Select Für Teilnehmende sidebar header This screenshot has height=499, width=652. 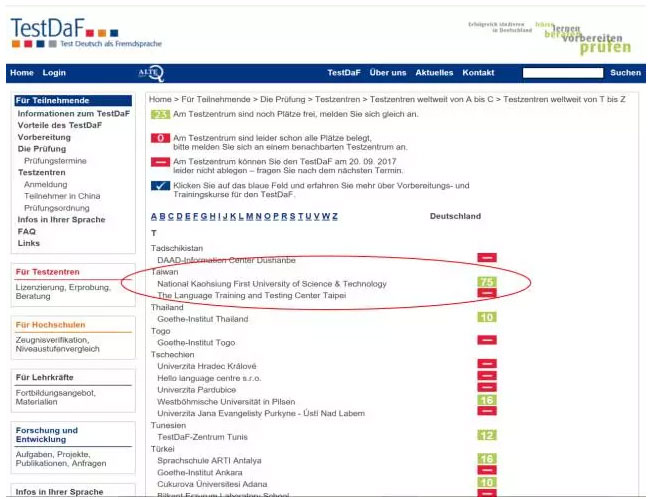[x=73, y=101]
